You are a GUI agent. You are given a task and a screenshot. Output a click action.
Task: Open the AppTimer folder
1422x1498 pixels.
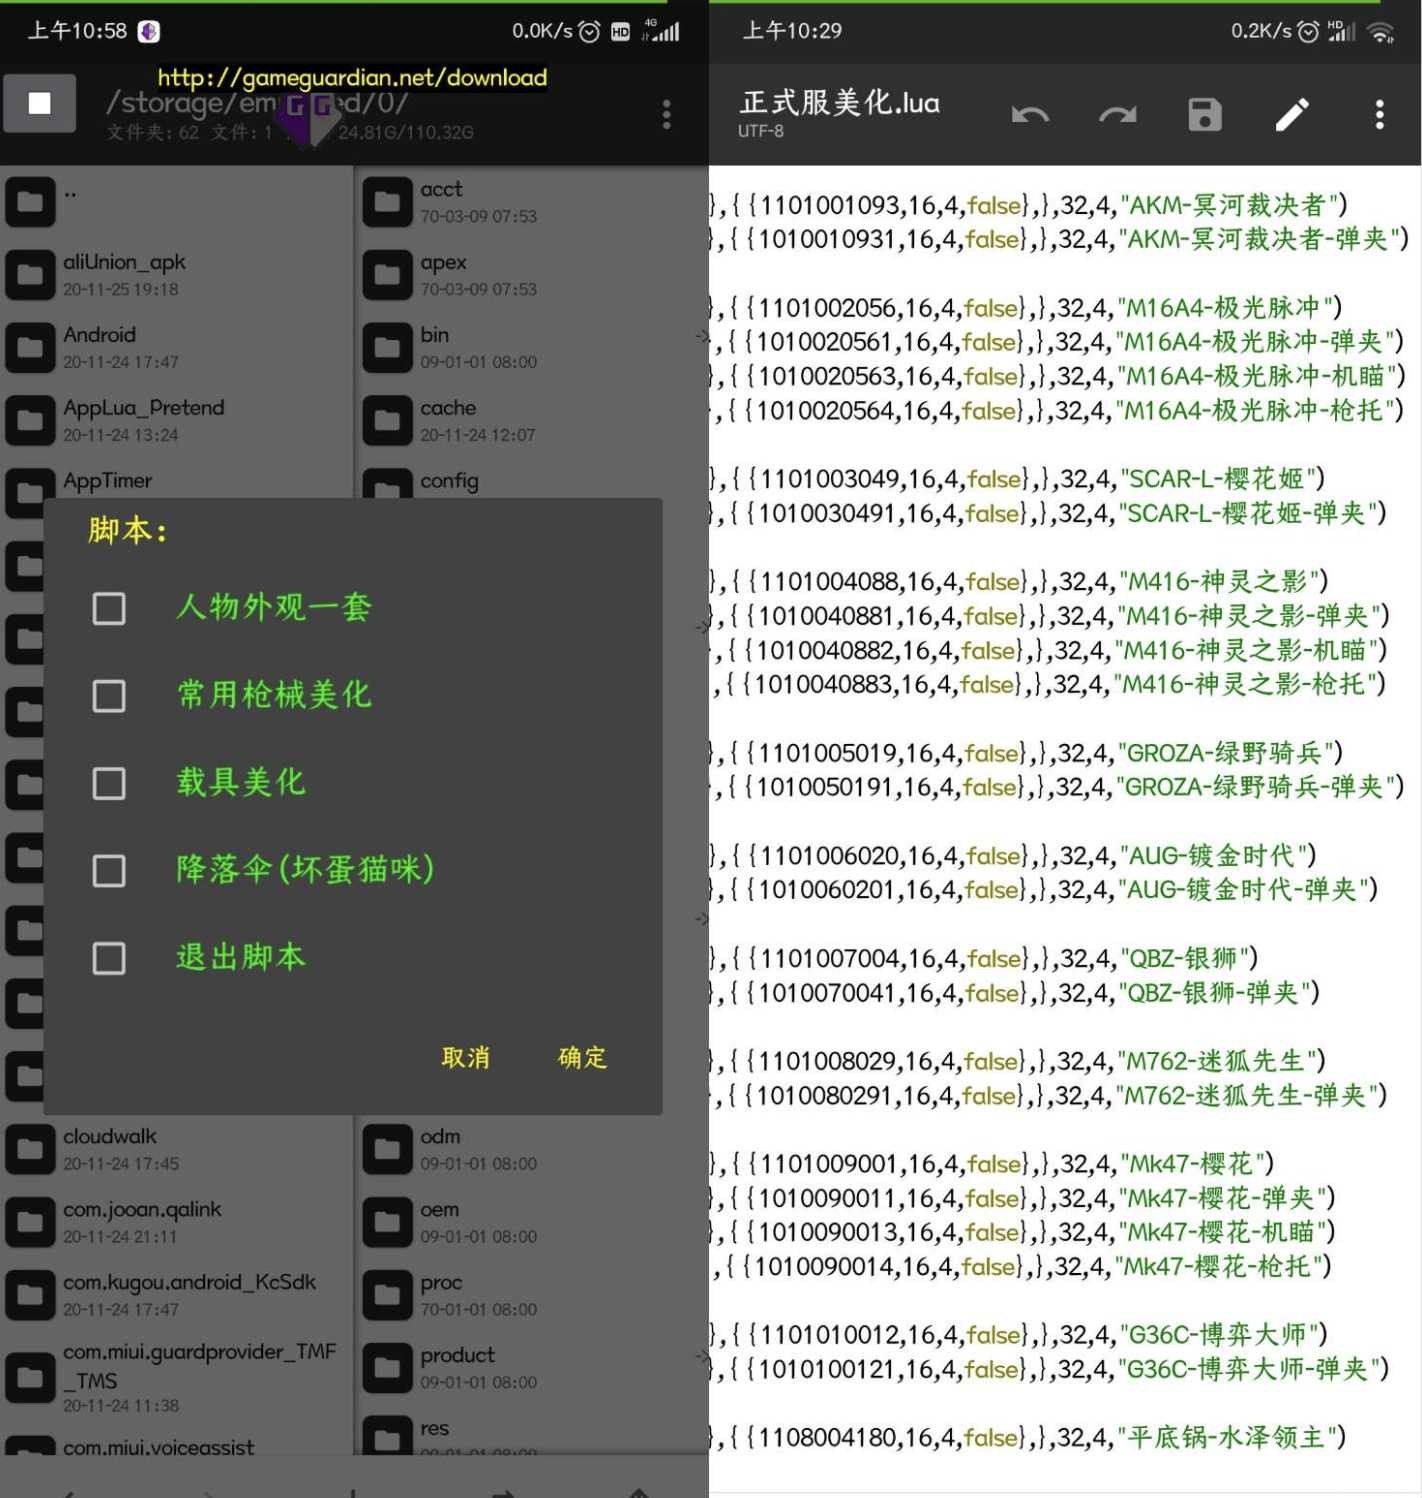(176, 482)
